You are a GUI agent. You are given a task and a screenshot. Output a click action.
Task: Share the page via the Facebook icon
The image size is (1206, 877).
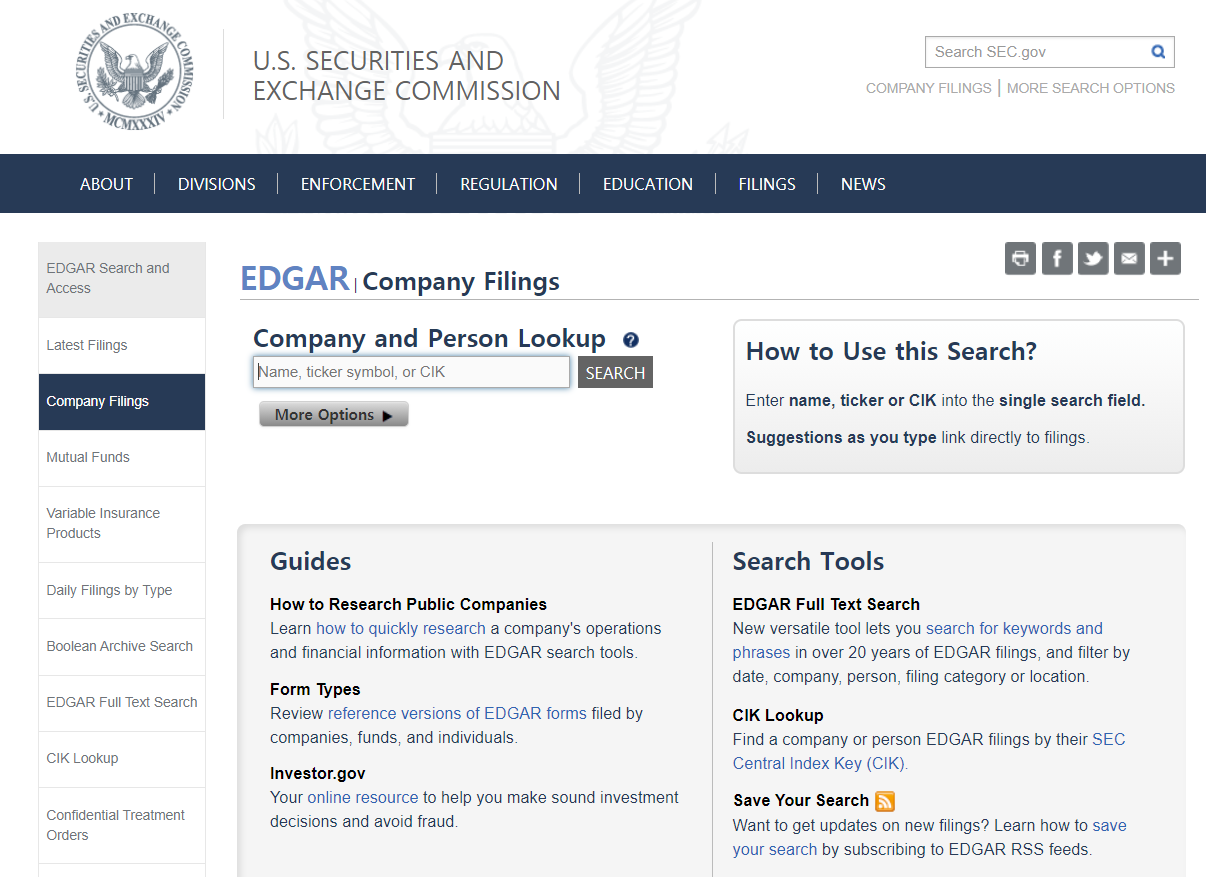coord(1056,258)
